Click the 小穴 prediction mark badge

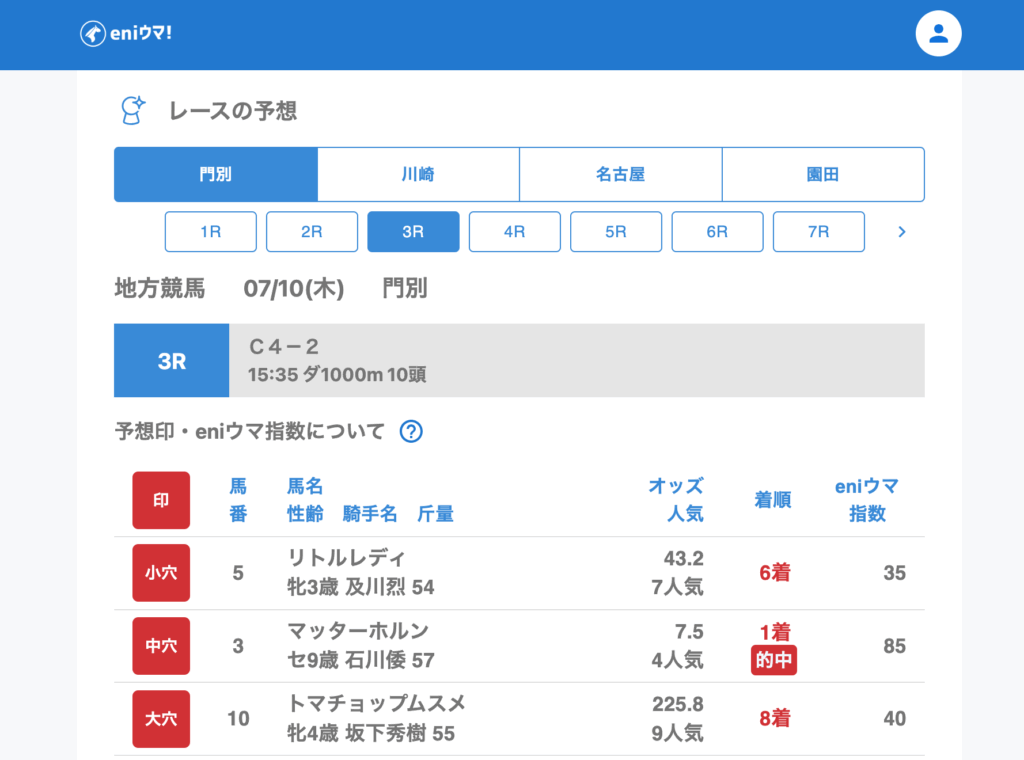click(161, 573)
